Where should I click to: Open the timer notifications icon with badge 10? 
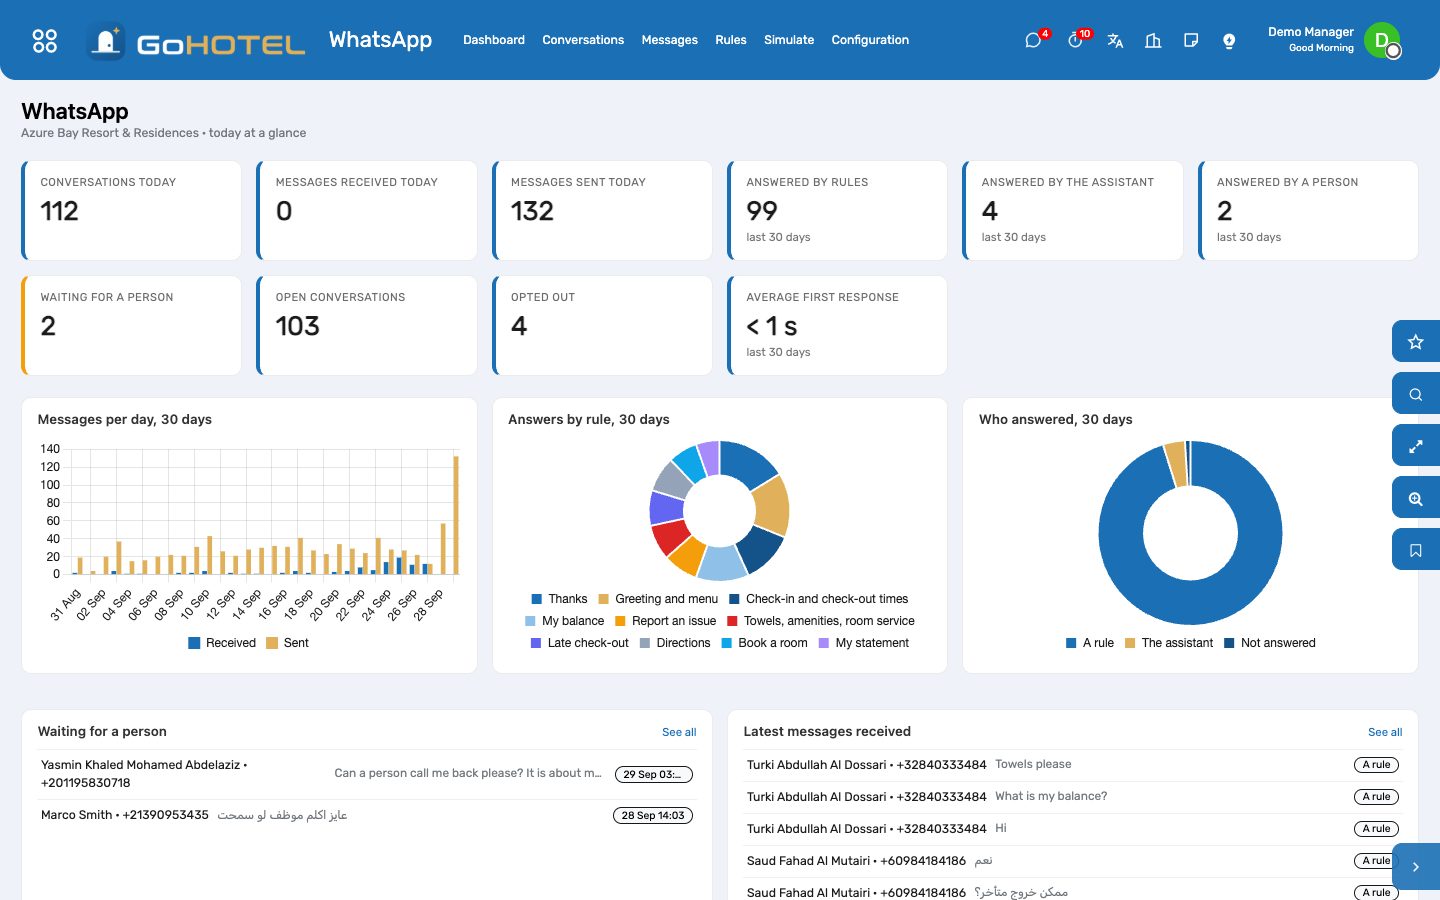pyautogui.click(x=1075, y=40)
